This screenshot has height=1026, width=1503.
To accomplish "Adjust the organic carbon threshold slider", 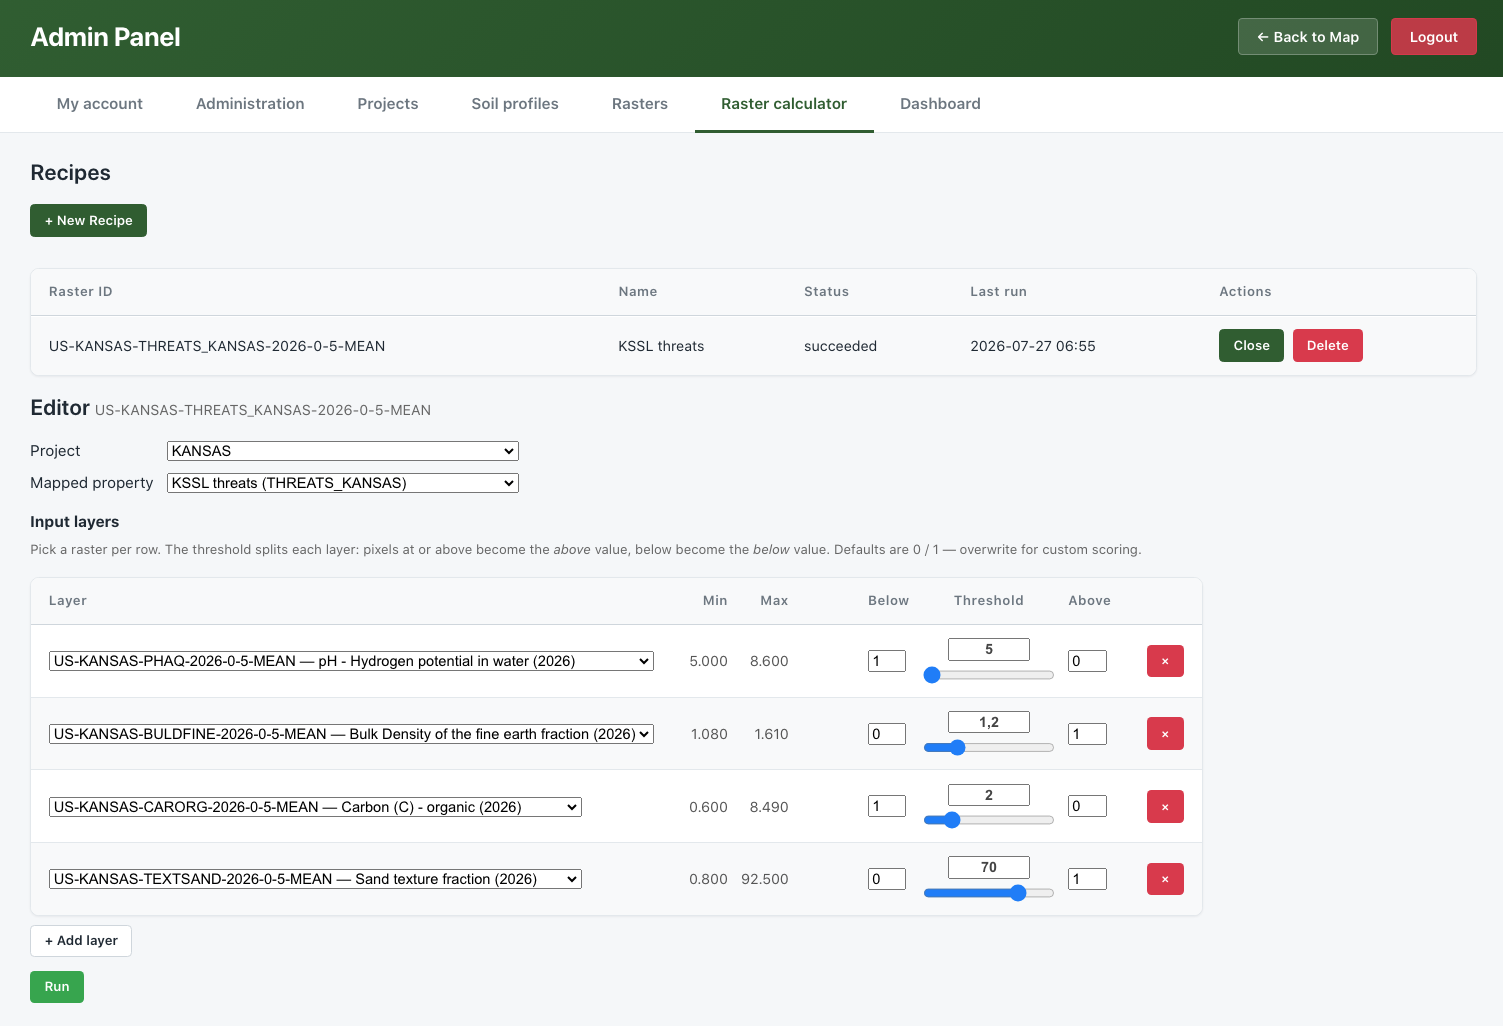I will click(x=989, y=820).
